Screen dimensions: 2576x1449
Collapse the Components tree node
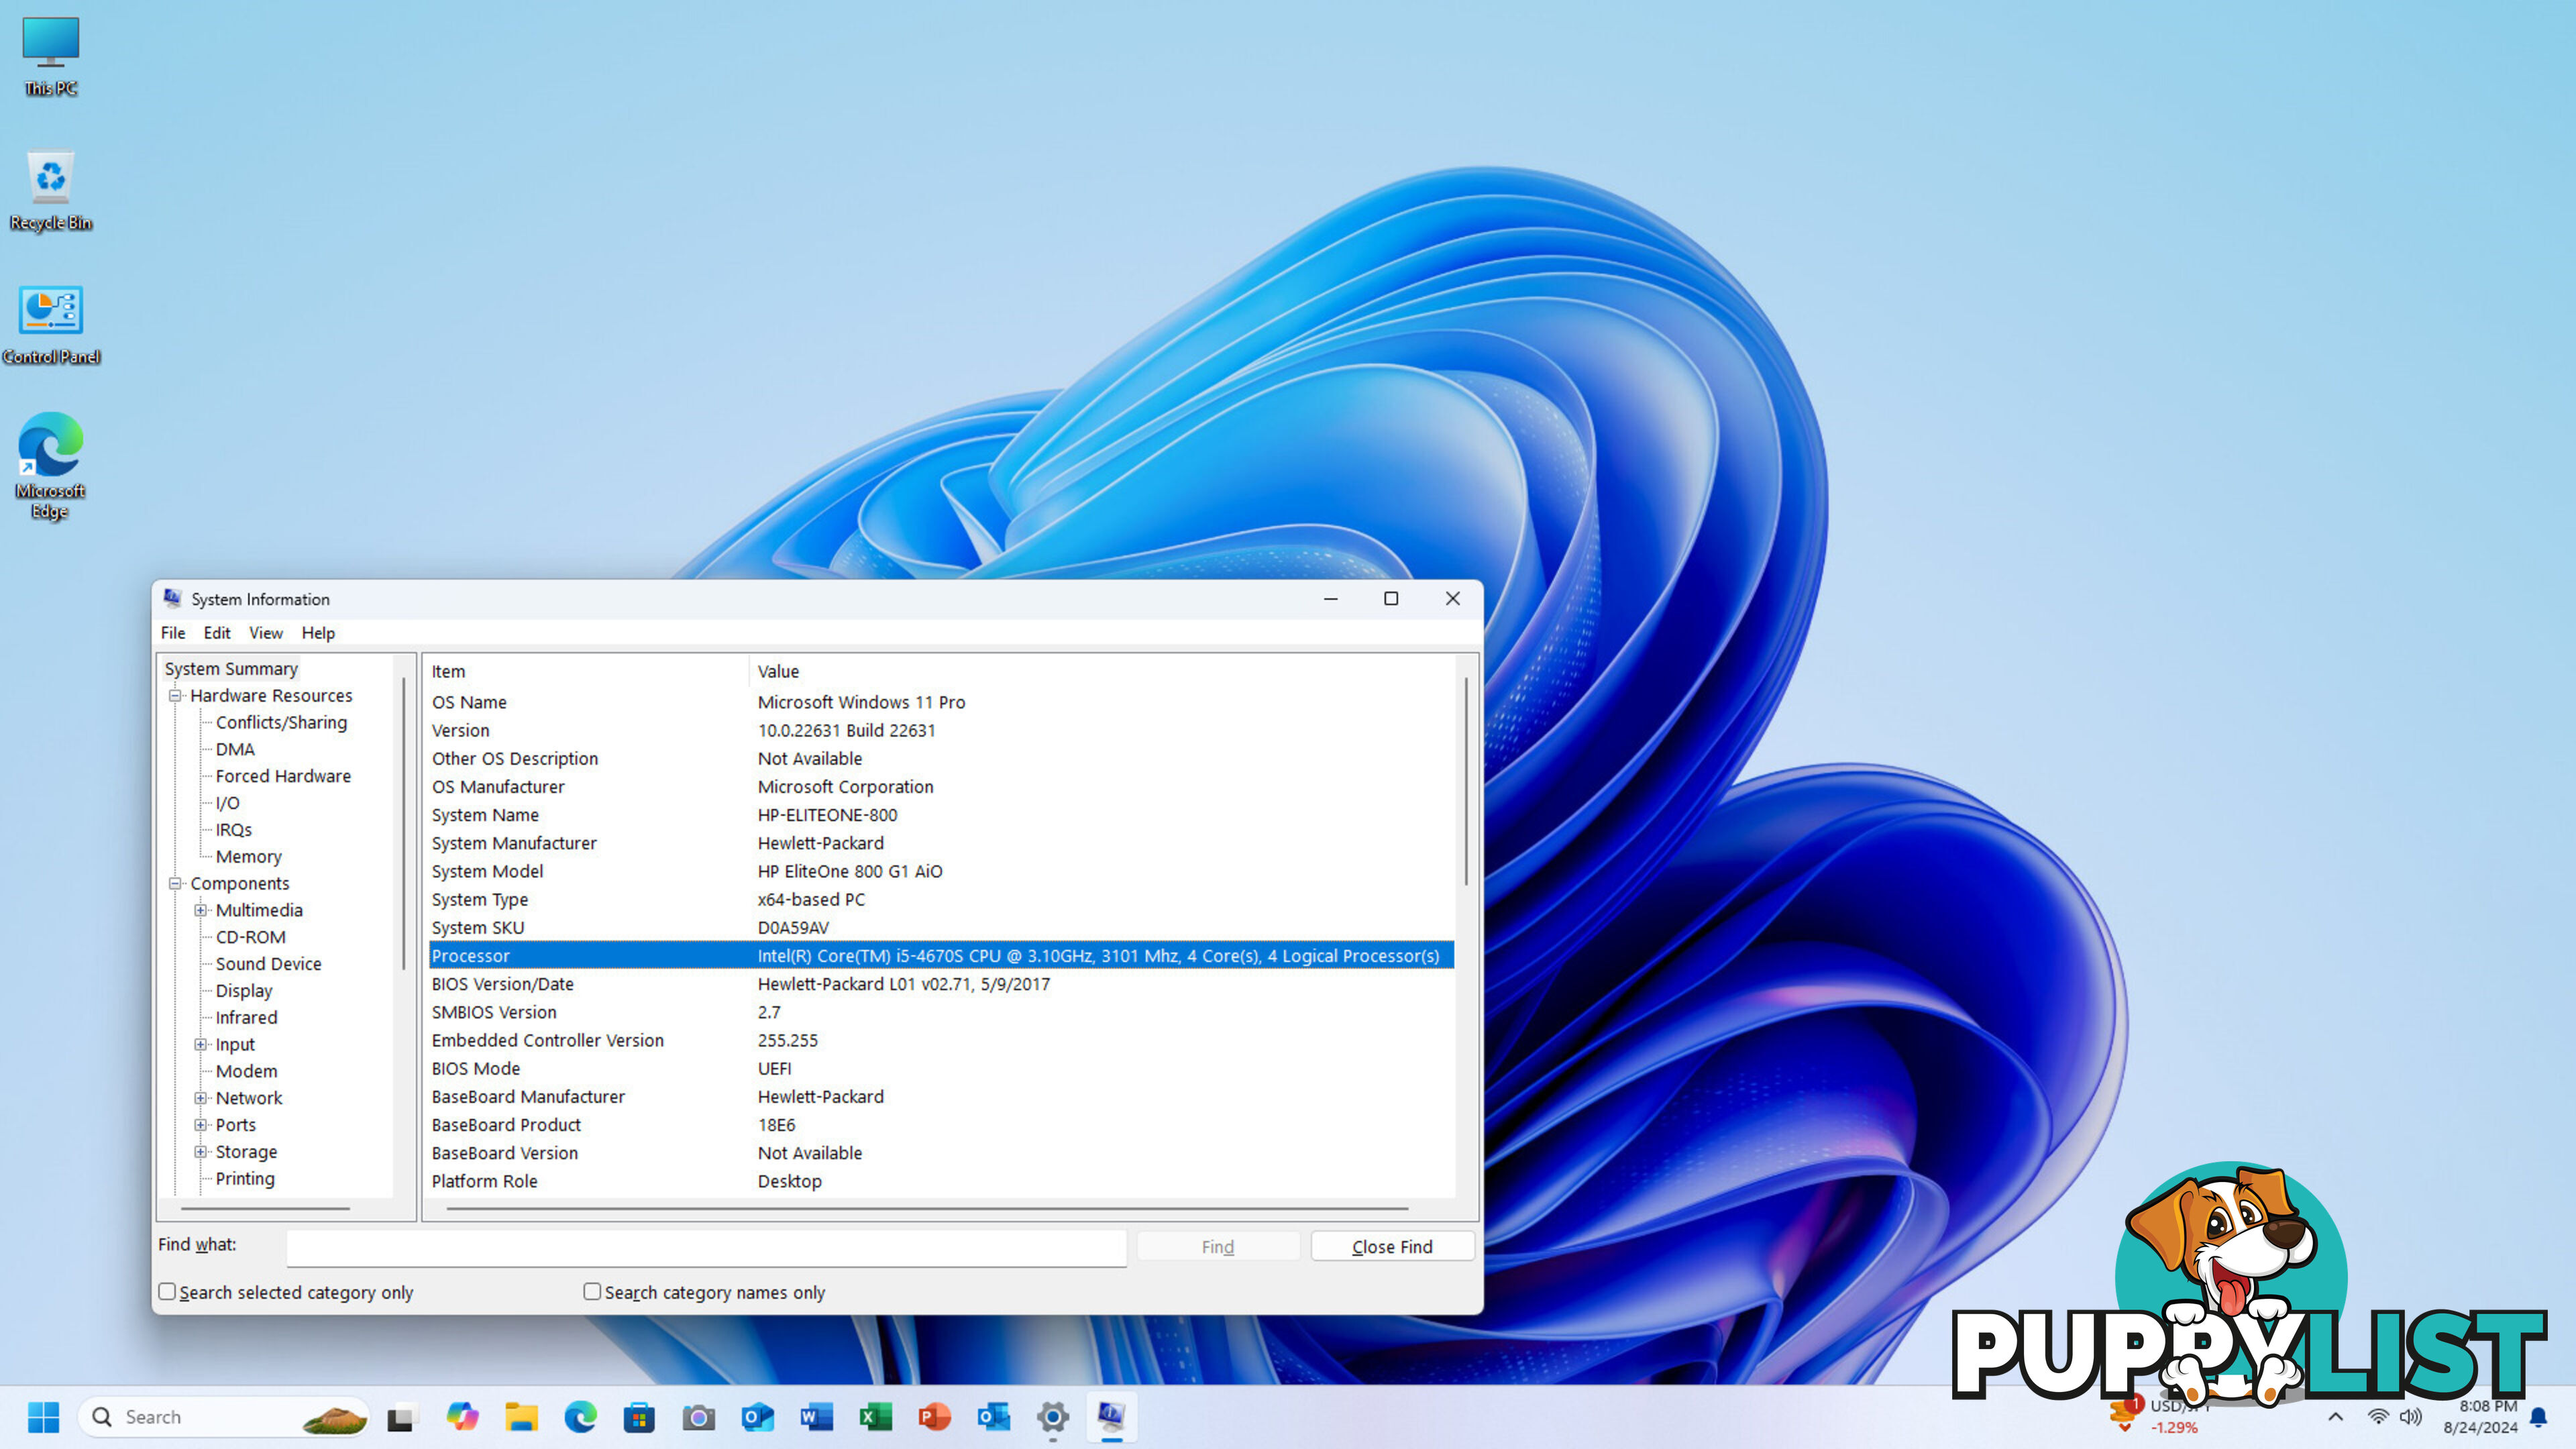pos(175,883)
